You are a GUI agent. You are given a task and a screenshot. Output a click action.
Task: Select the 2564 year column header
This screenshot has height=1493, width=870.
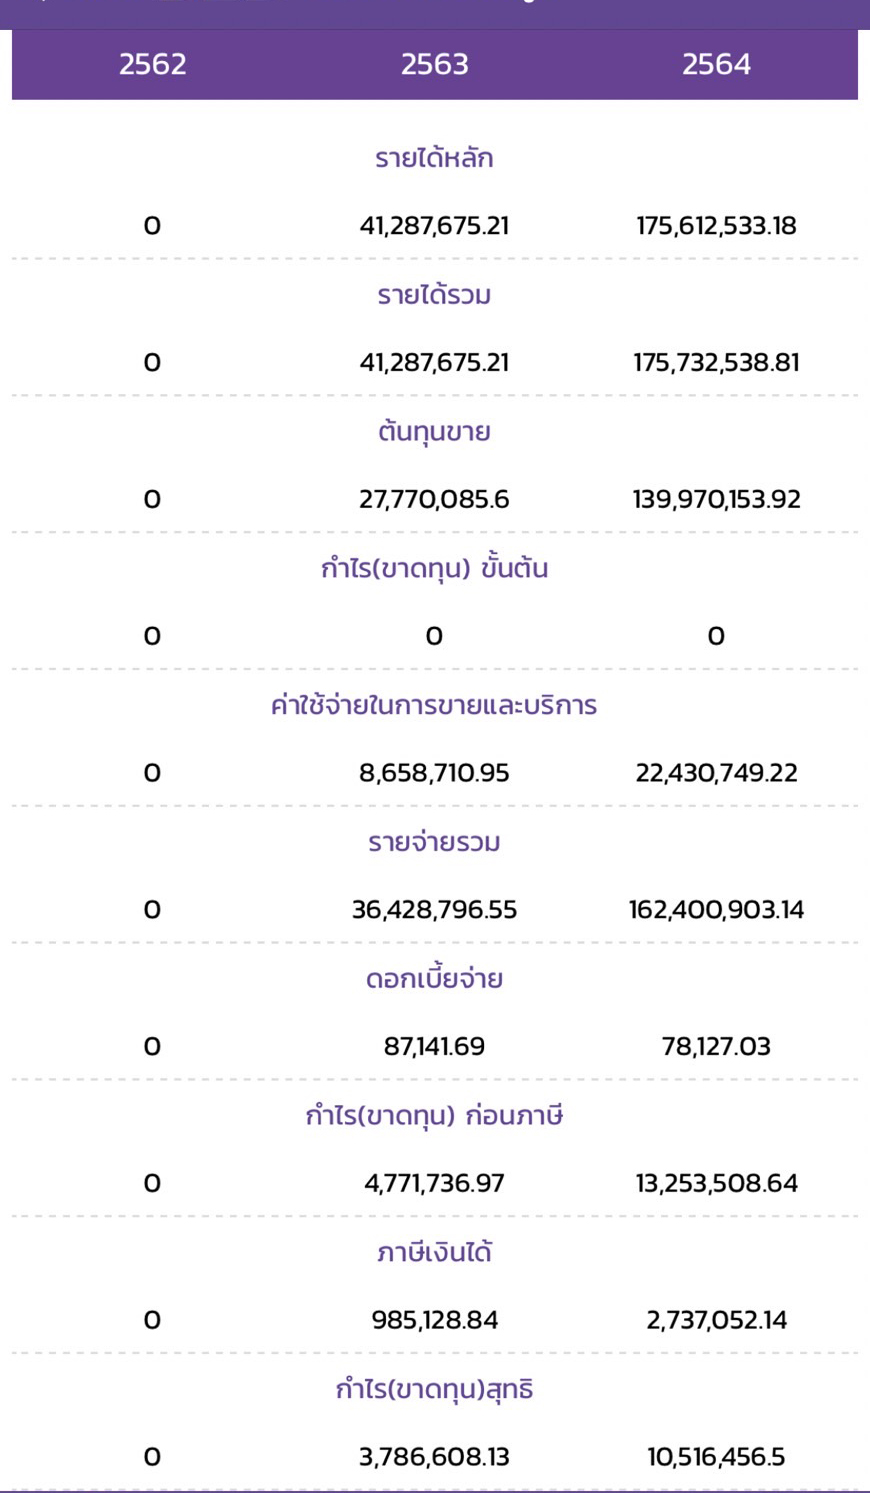click(716, 64)
